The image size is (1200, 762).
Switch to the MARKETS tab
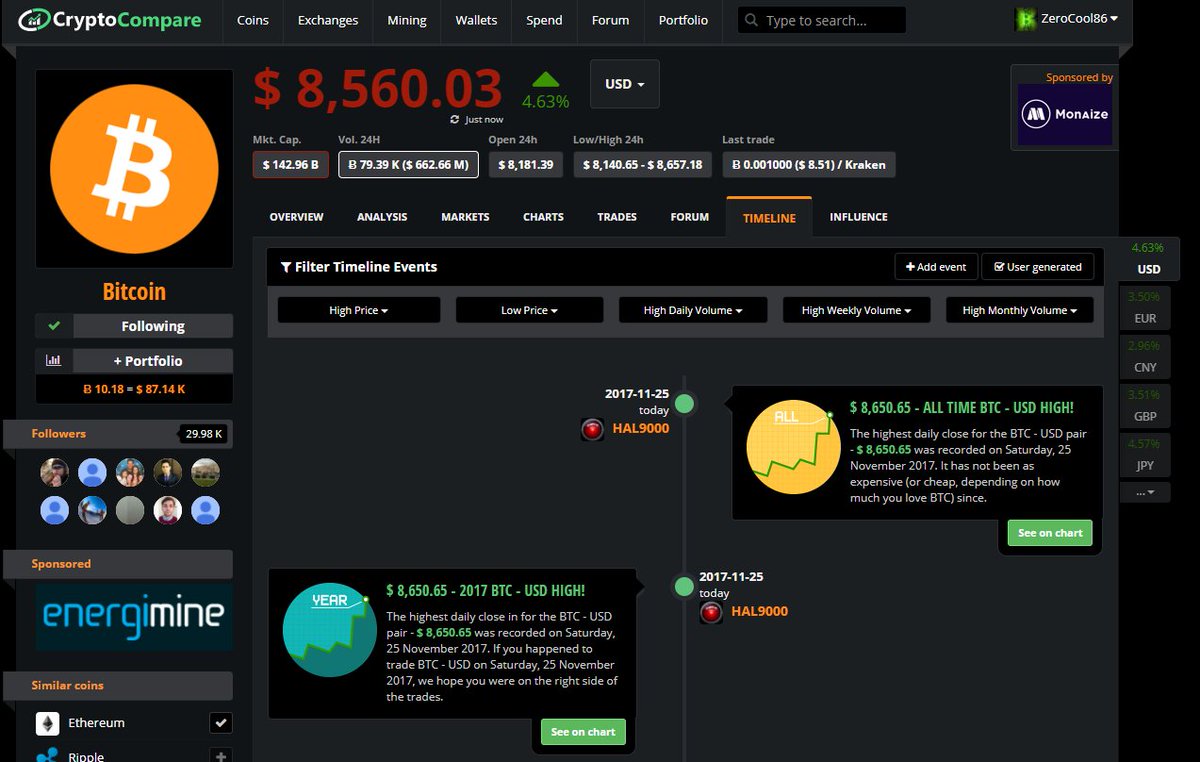coord(465,217)
